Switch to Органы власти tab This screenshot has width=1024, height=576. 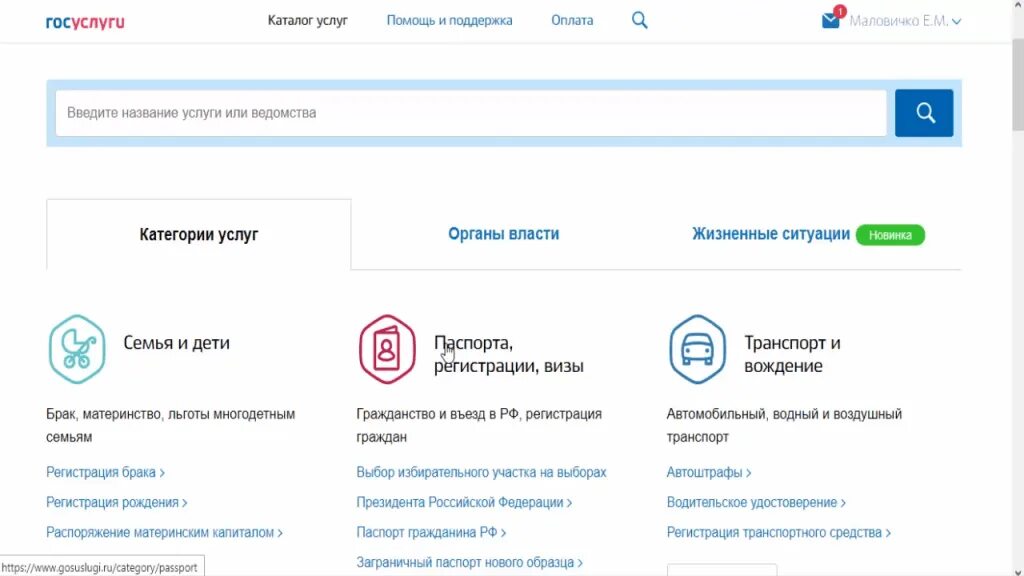[504, 234]
